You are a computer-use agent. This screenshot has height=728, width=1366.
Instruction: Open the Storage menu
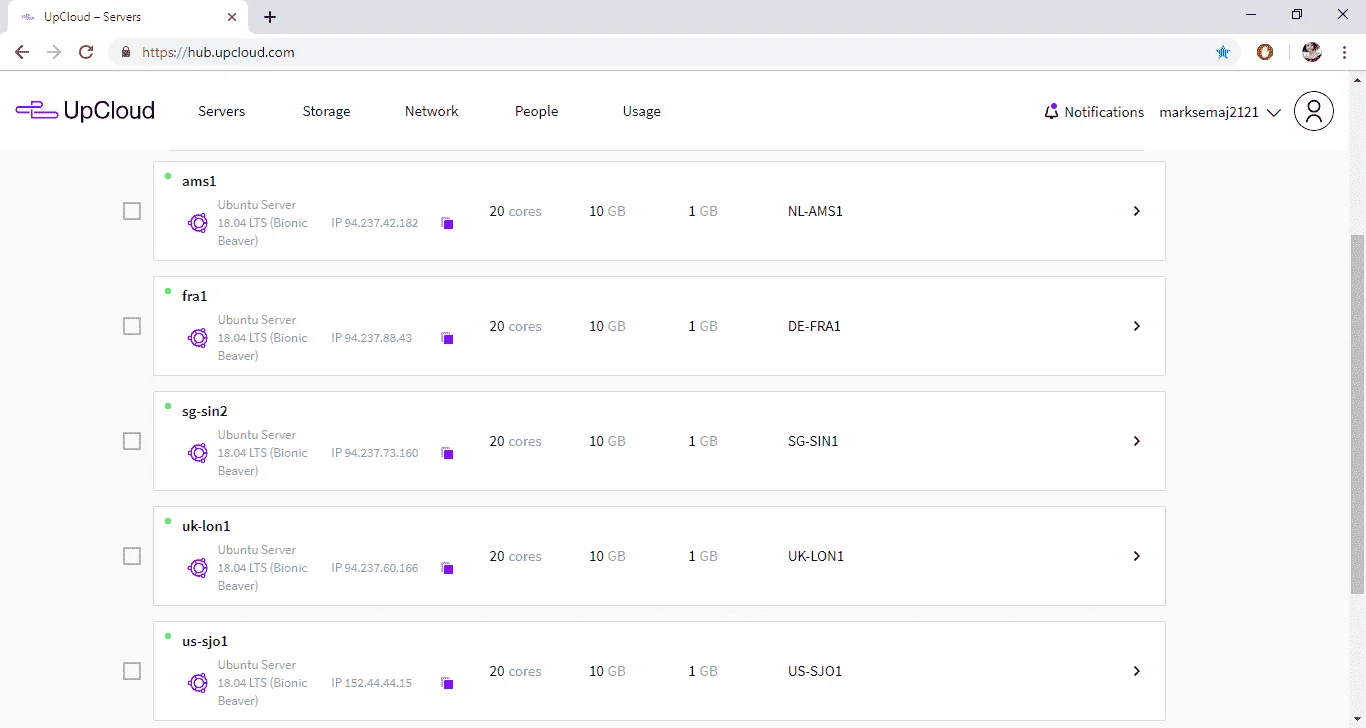326,111
